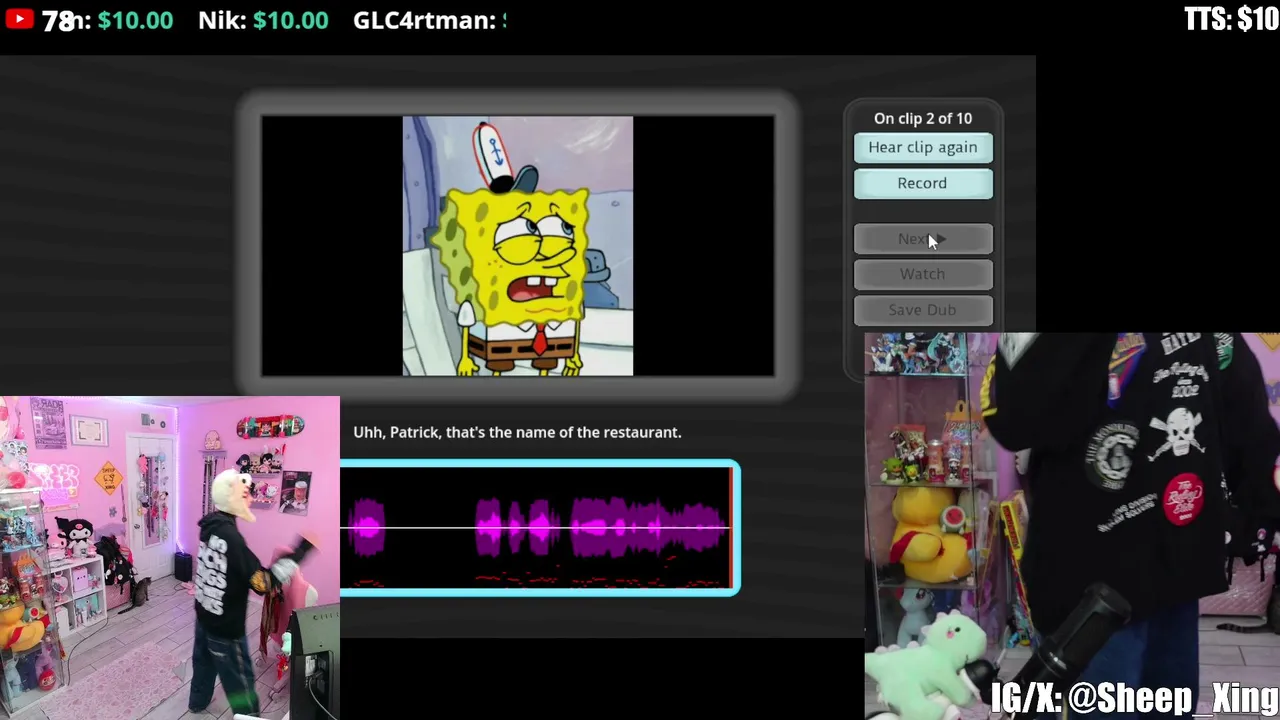The image size is (1280, 720).
Task: Start recording with the Record button
Action: (923, 183)
